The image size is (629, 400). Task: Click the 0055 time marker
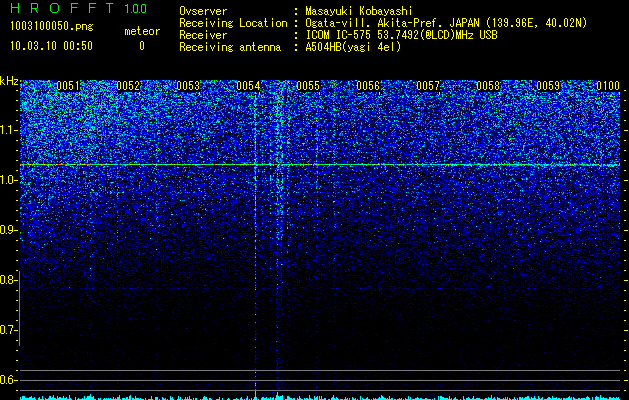(308, 86)
